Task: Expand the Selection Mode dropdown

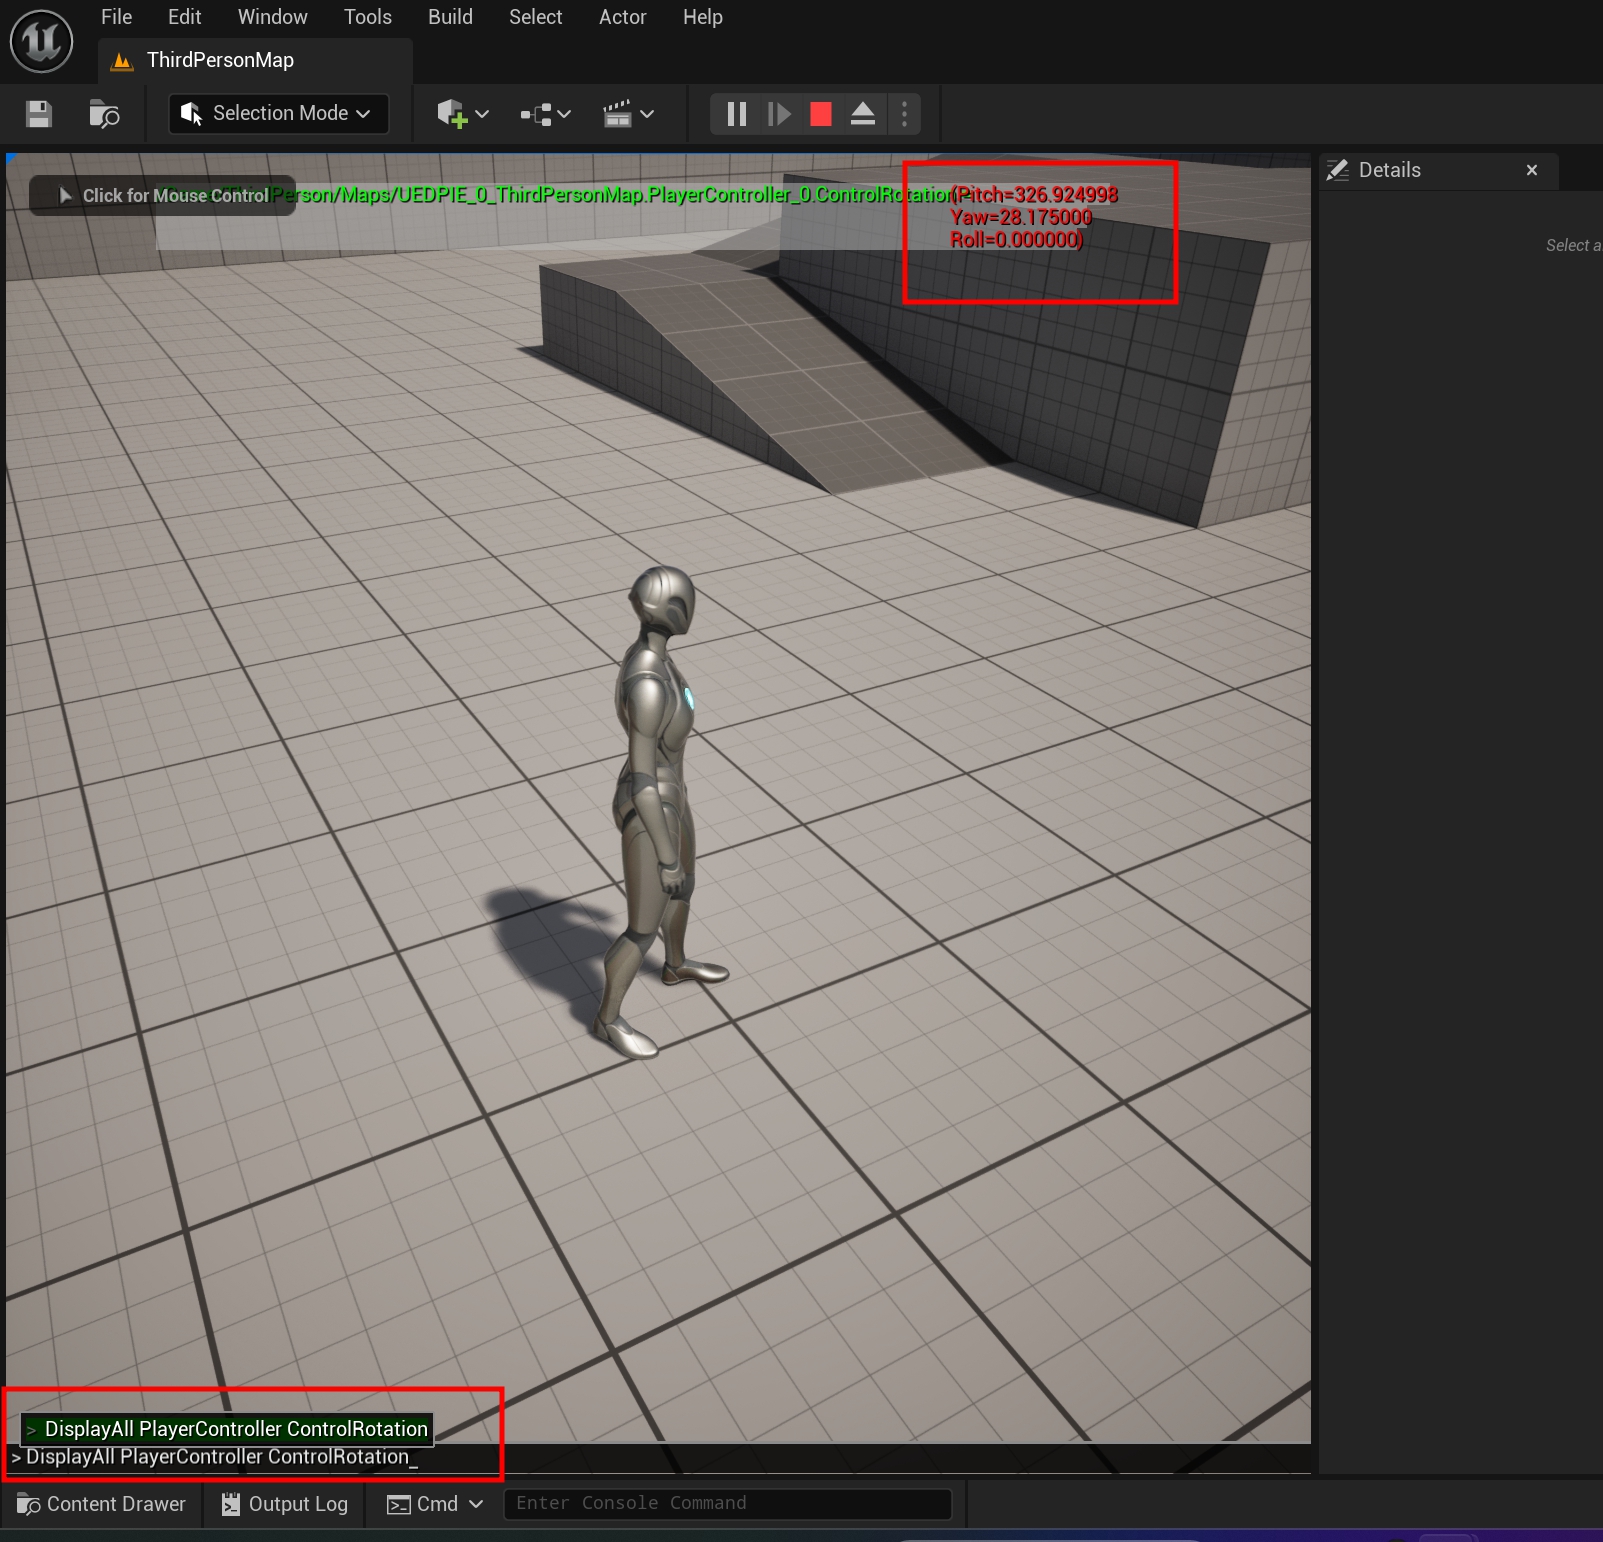Action: (278, 113)
